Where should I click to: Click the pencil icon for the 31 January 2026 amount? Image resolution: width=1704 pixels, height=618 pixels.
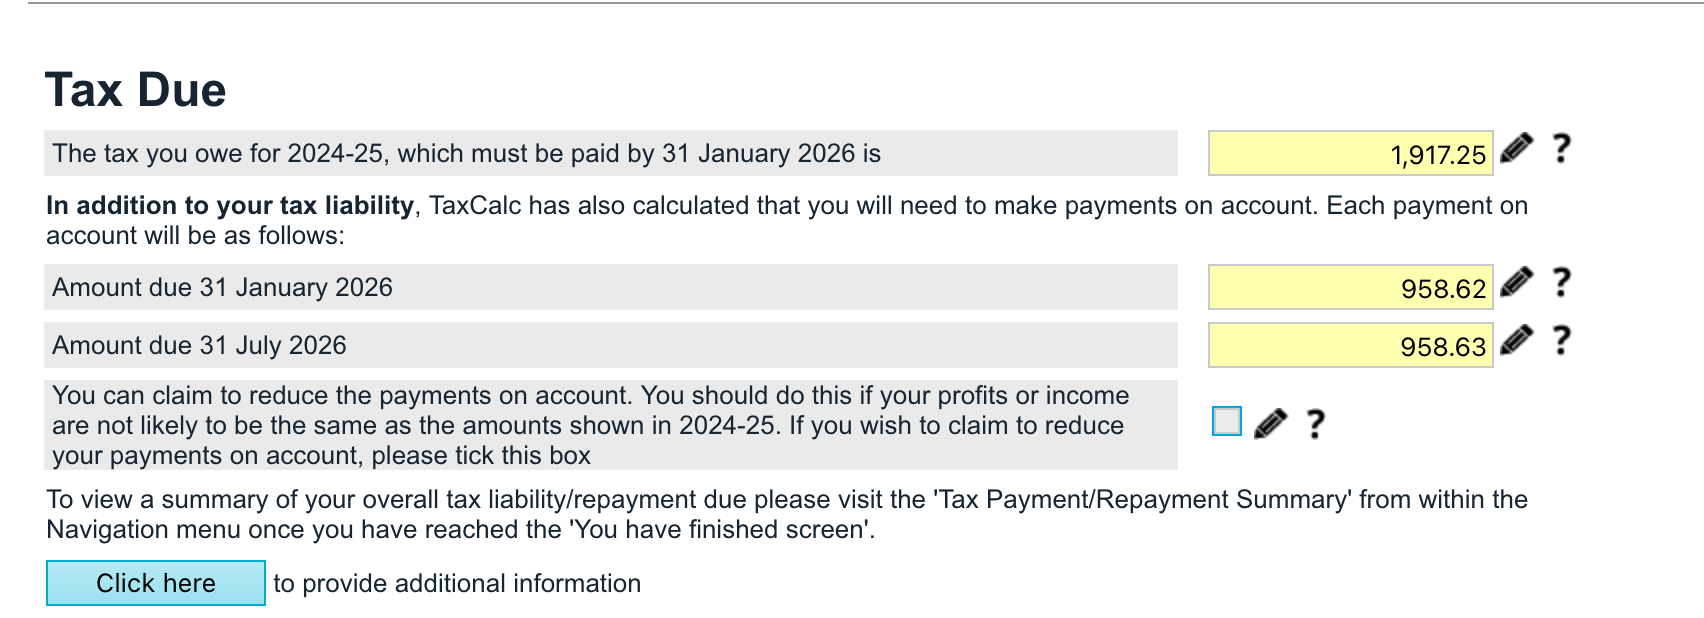click(x=1516, y=283)
